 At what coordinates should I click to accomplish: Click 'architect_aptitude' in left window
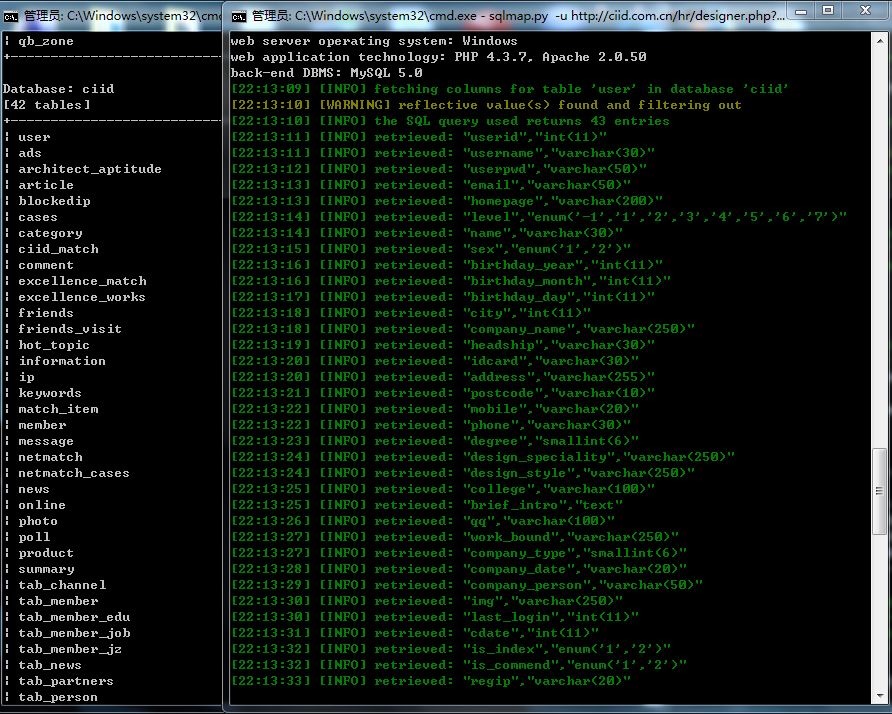[x=90, y=169]
